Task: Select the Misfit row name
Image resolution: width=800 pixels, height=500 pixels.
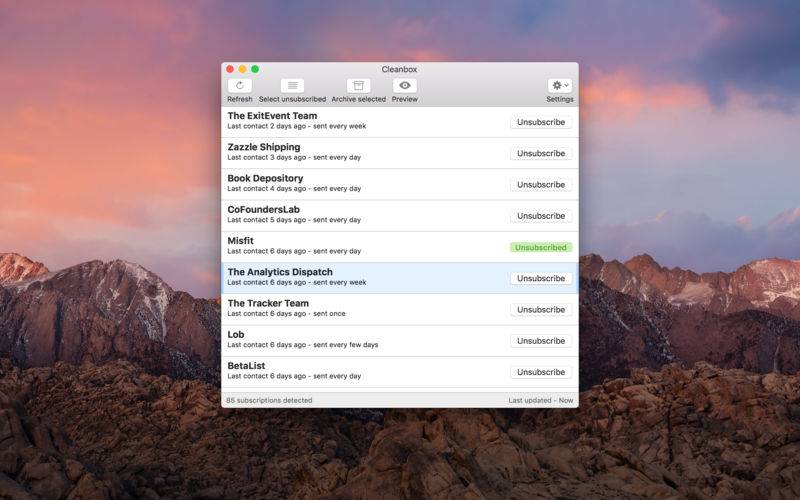Action: [240, 241]
